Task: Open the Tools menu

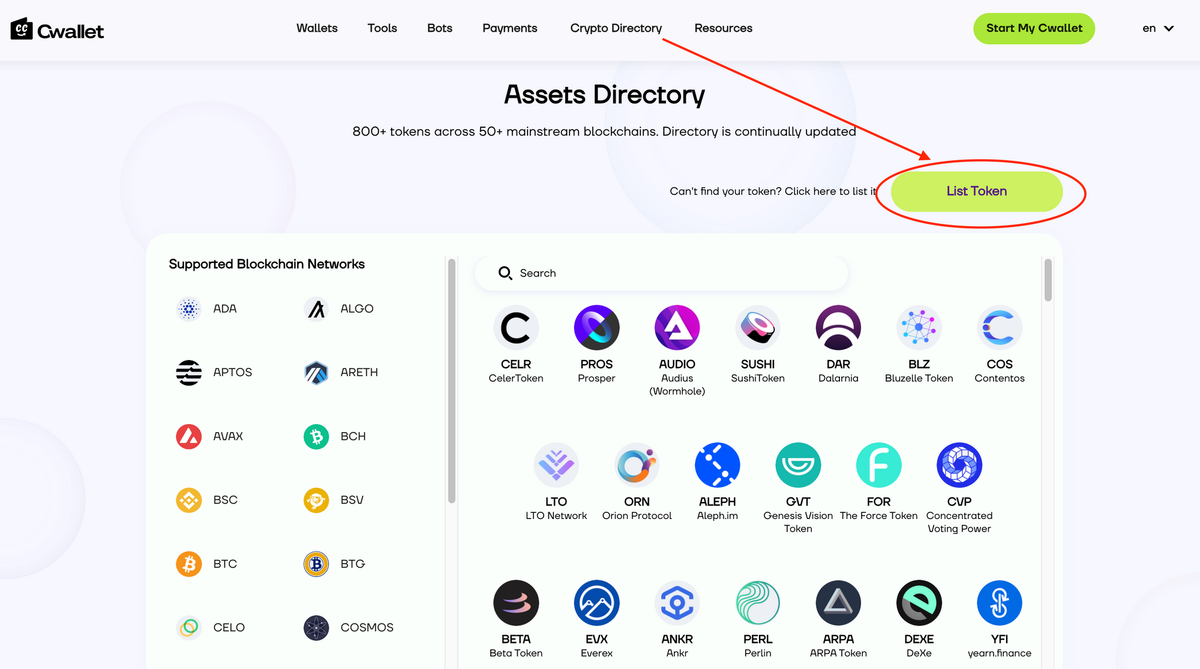Action: pyautogui.click(x=382, y=28)
